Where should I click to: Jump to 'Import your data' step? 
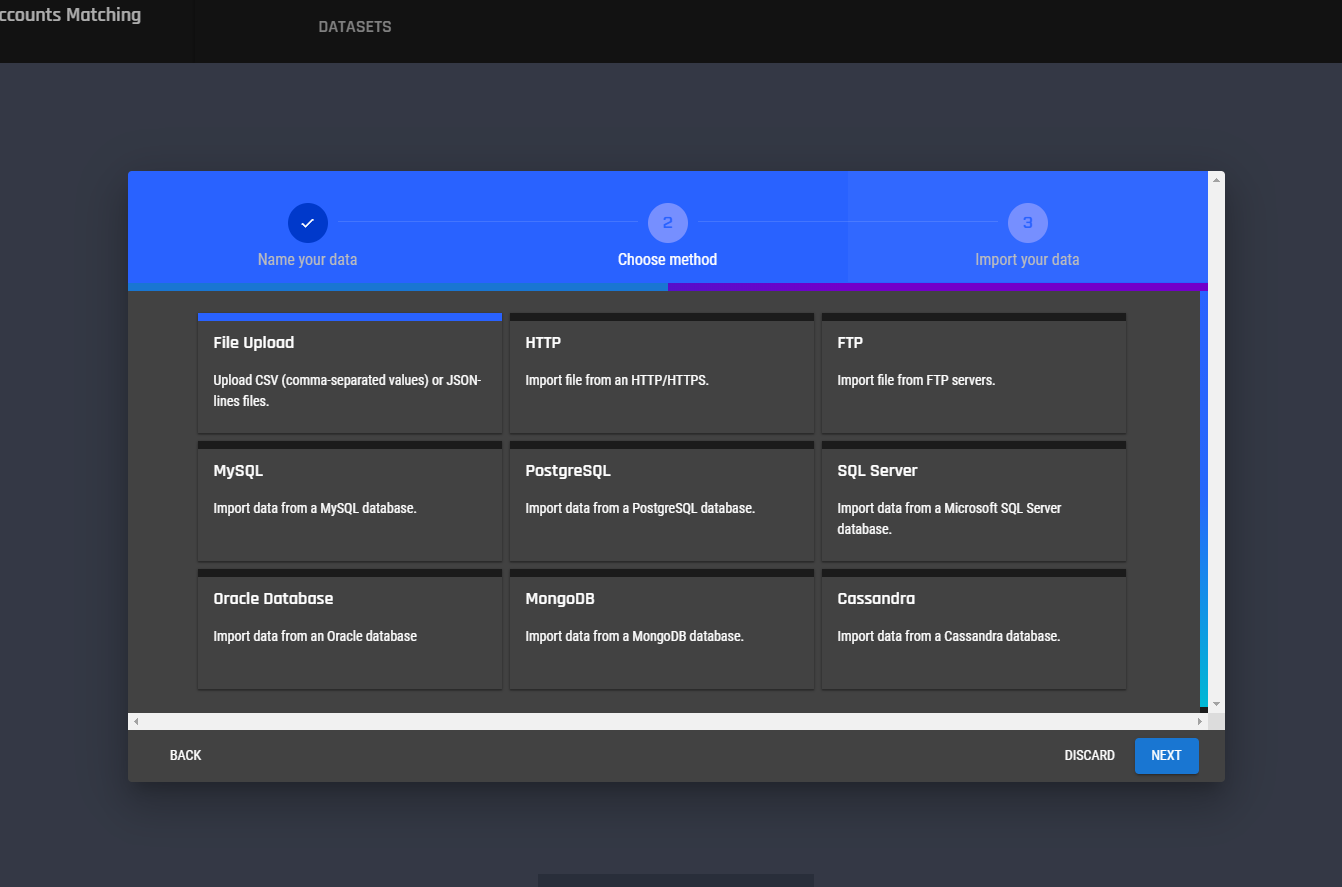point(1027,259)
